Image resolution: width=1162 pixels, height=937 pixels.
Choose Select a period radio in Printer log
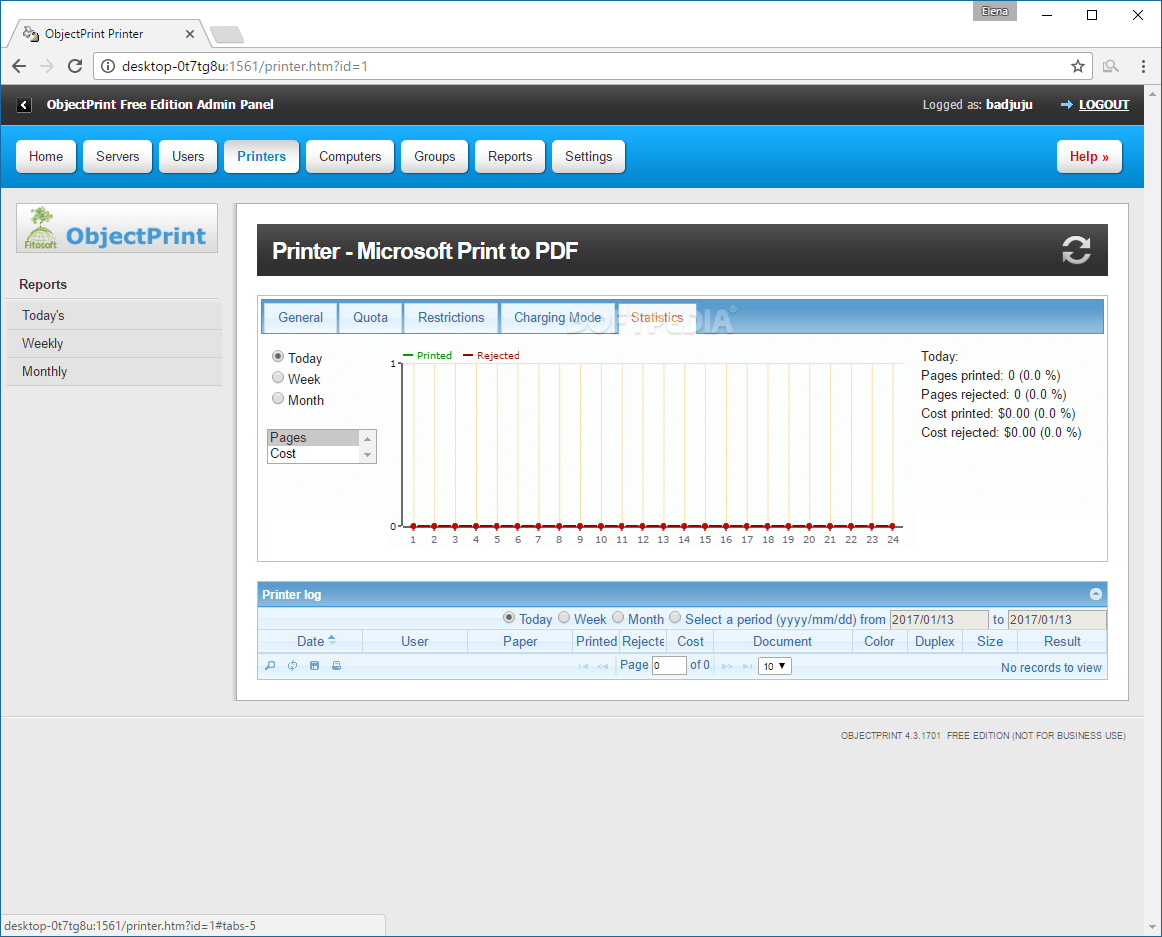point(675,618)
